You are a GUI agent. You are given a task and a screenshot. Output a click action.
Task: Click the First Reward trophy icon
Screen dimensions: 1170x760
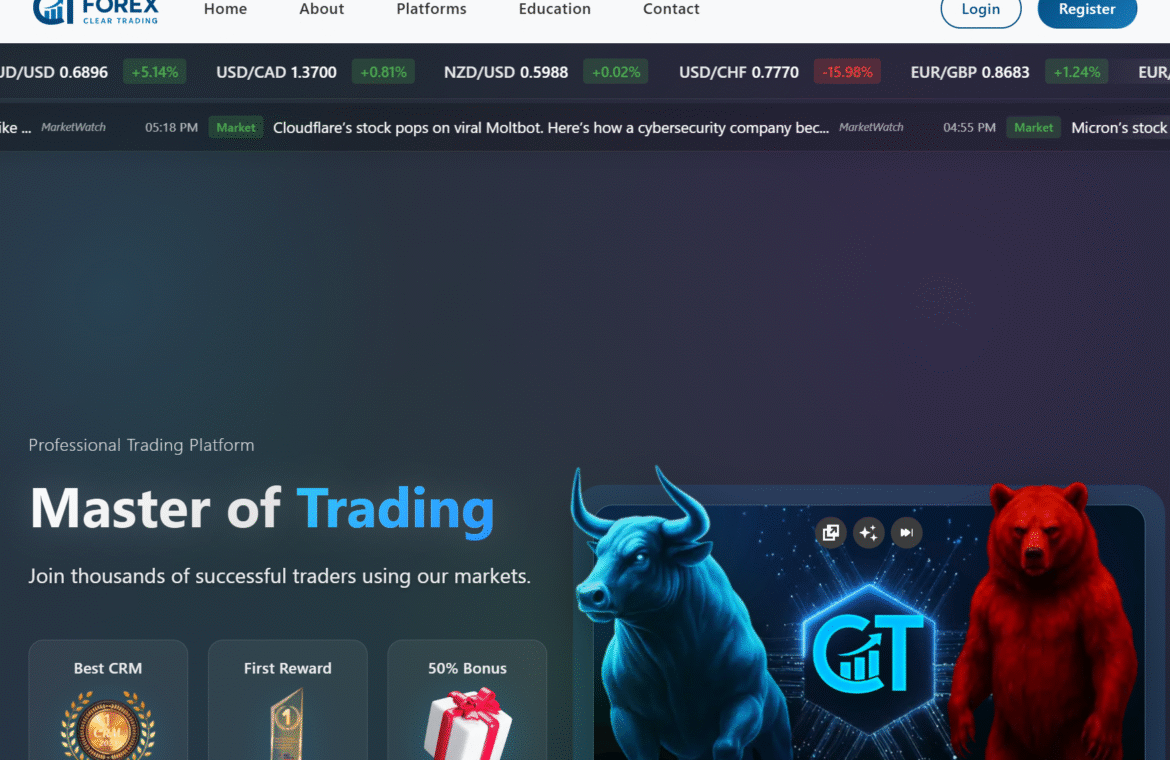pos(288,724)
